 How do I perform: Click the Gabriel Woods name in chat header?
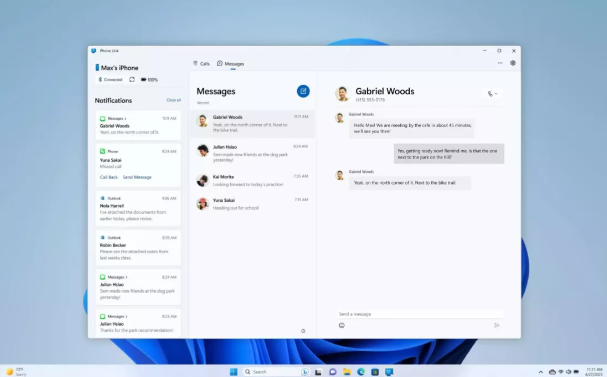pos(385,91)
